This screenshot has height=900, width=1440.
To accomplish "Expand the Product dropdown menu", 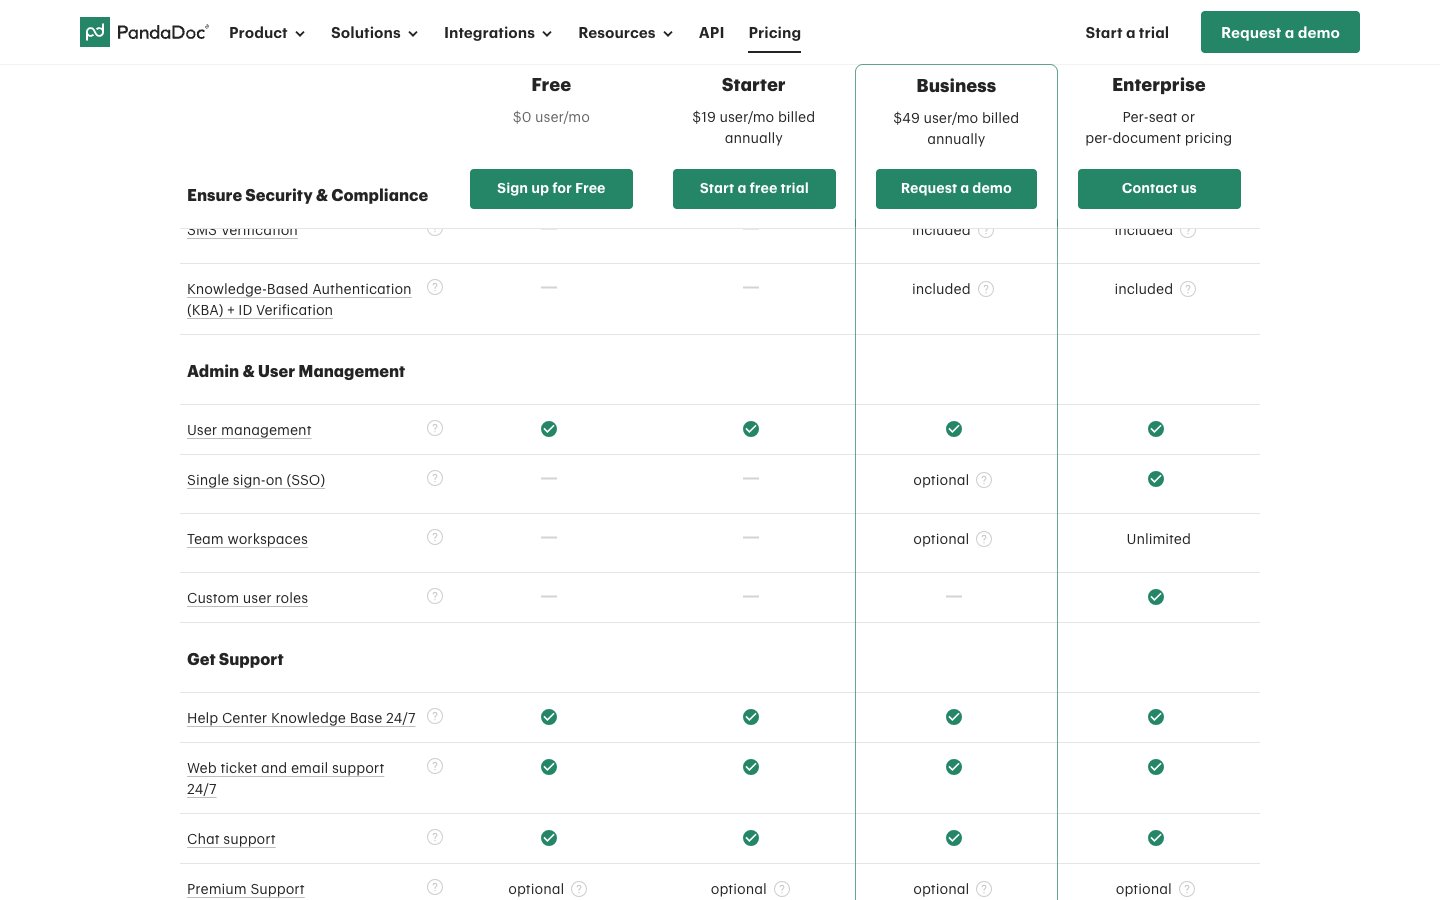I will (x=266, y=33).
